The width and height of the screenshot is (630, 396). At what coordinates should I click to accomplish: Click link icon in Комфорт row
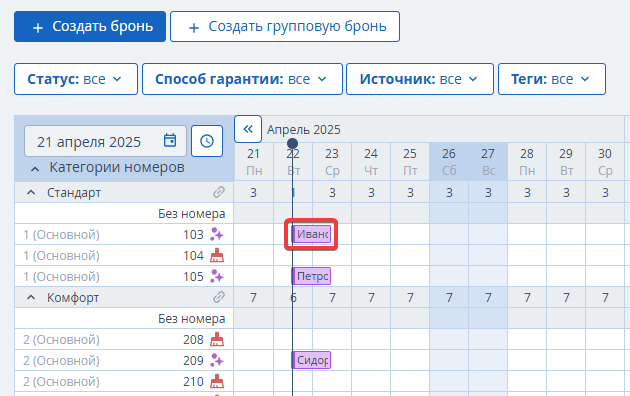219,297
